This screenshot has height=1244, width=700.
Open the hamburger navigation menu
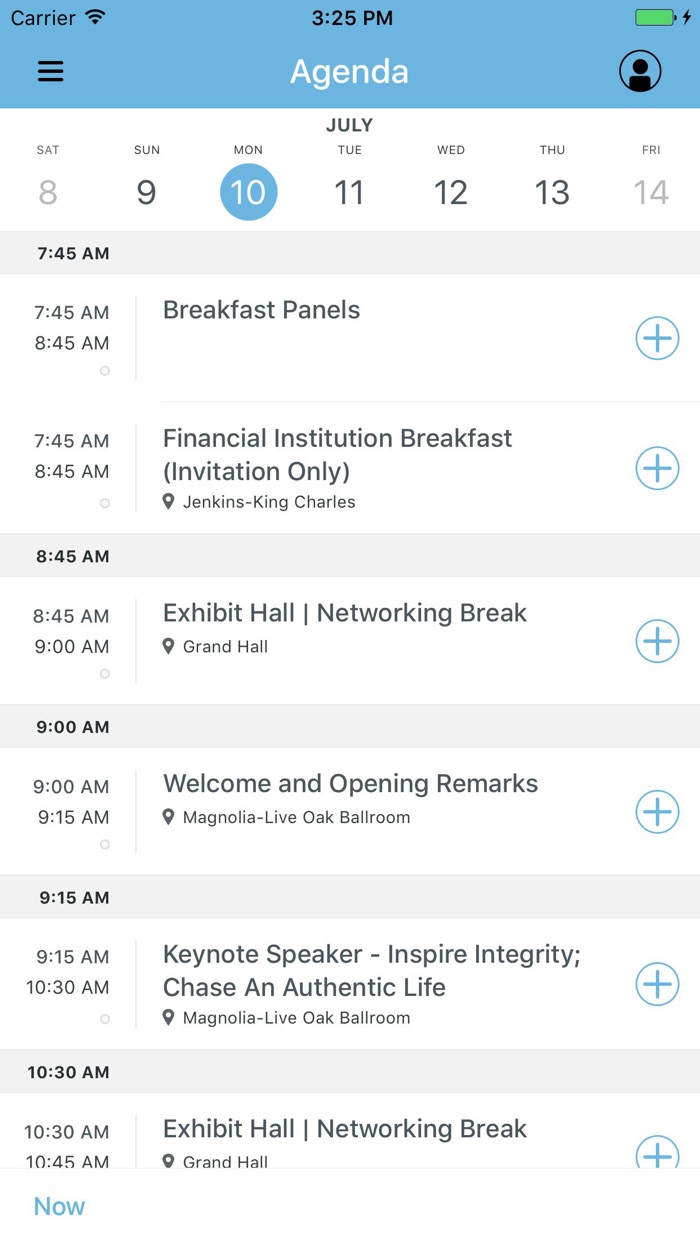[x=50, y=71]
